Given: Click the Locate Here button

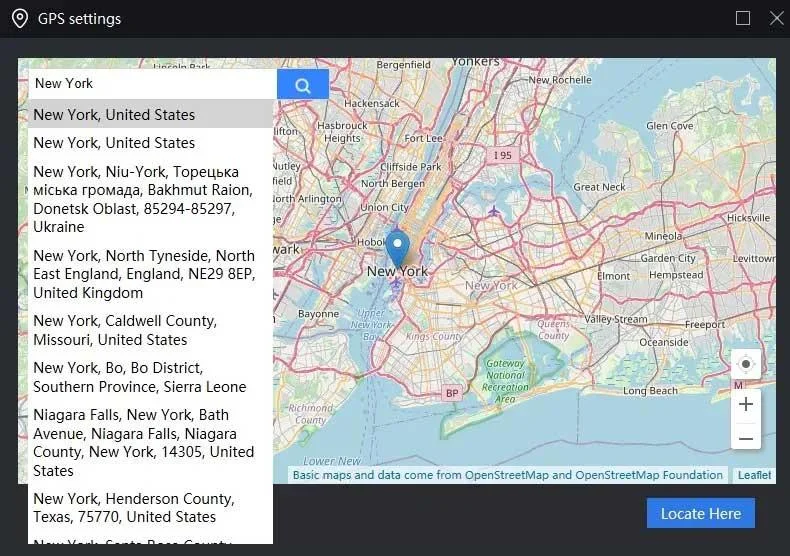Looking at the screenshot, I should click(x=700, y=513).
